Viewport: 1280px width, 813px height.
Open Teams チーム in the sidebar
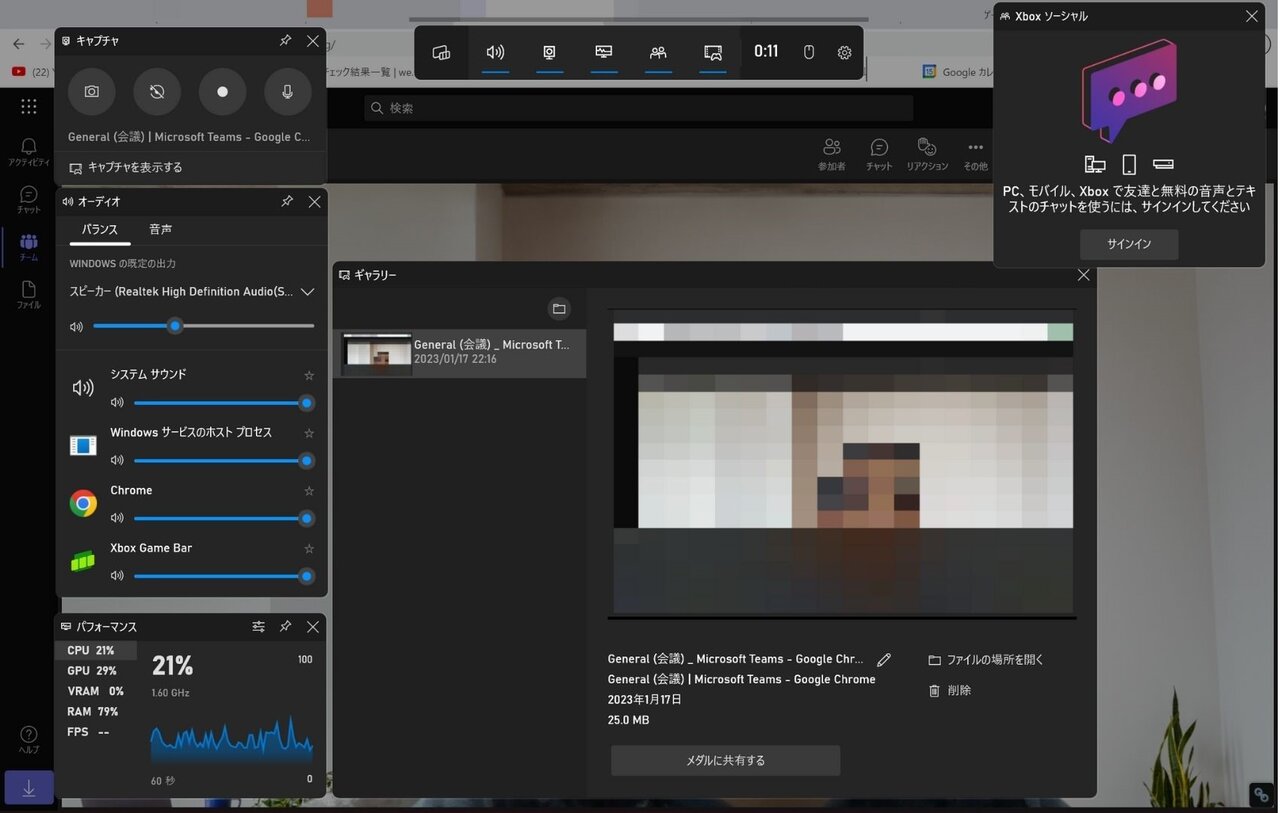click(x=29, y=248)
